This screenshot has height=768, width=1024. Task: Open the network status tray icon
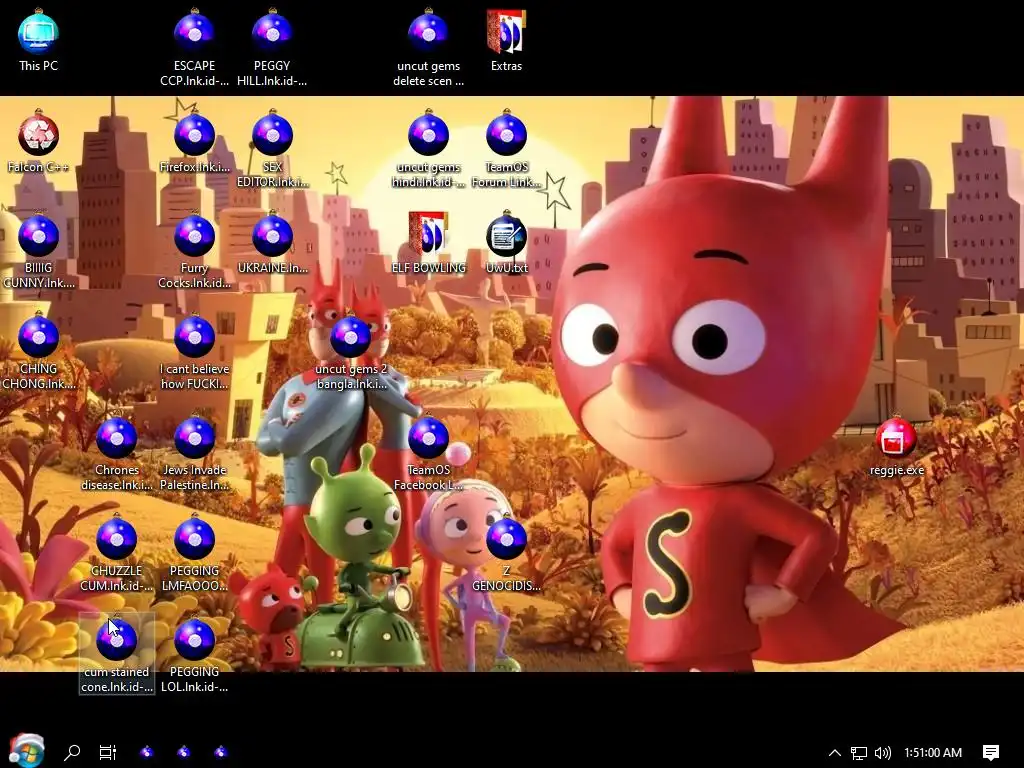(859, 753)
